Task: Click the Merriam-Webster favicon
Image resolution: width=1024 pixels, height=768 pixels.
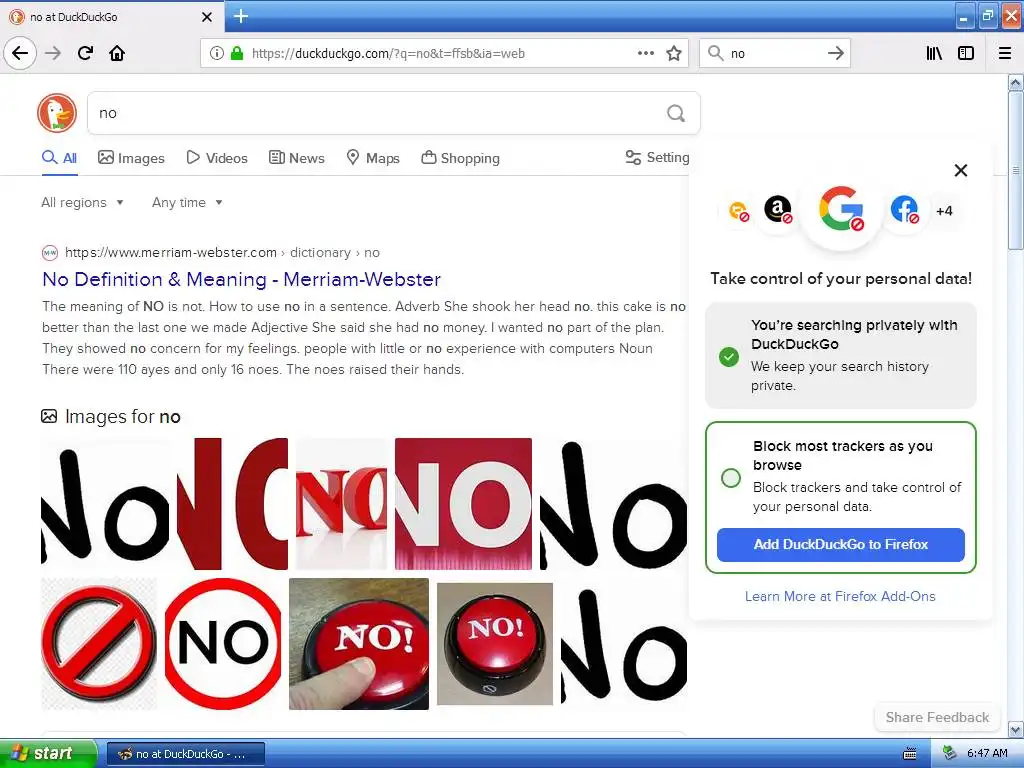Action: 50,253
